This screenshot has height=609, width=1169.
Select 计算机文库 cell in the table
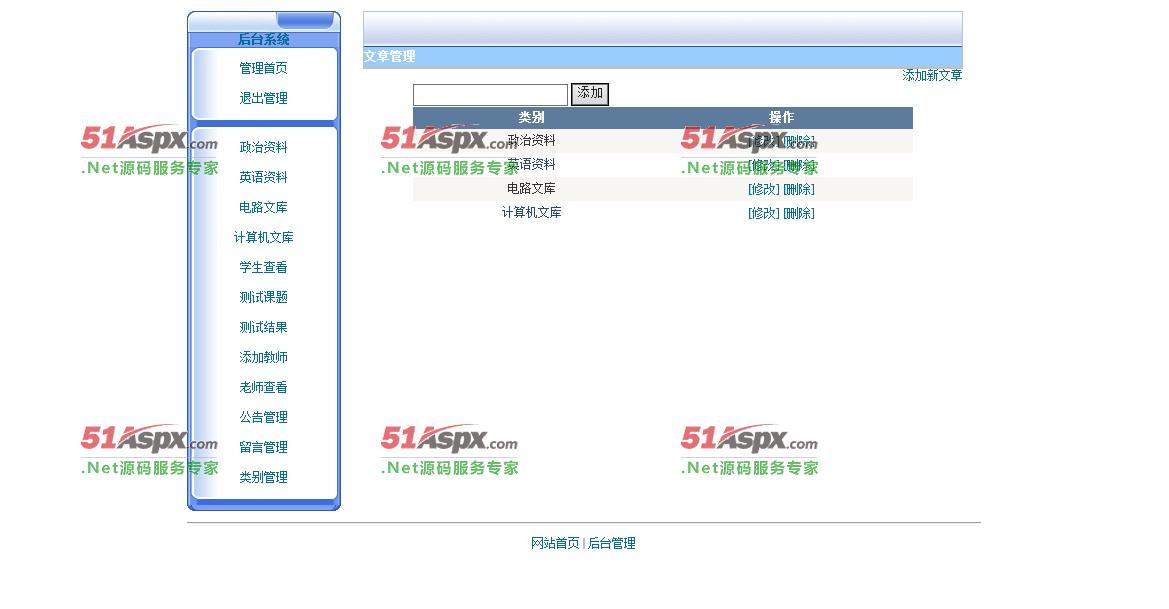point(531,212)
